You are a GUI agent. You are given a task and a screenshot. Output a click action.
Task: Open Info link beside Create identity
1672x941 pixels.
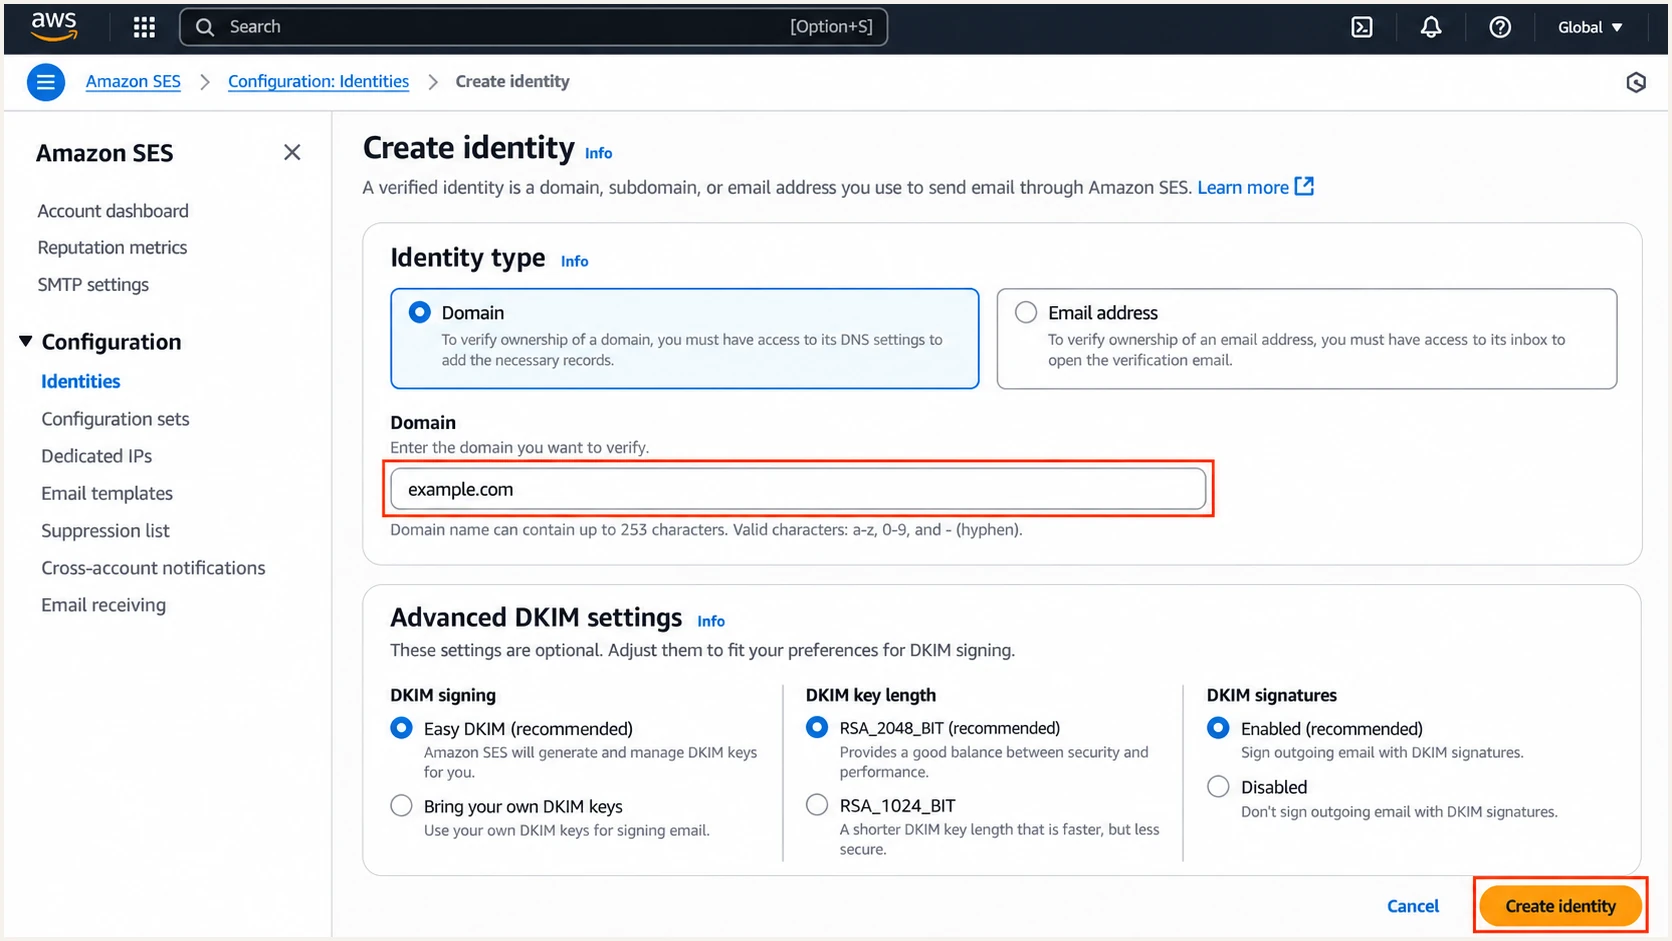[x=598, y=153]
